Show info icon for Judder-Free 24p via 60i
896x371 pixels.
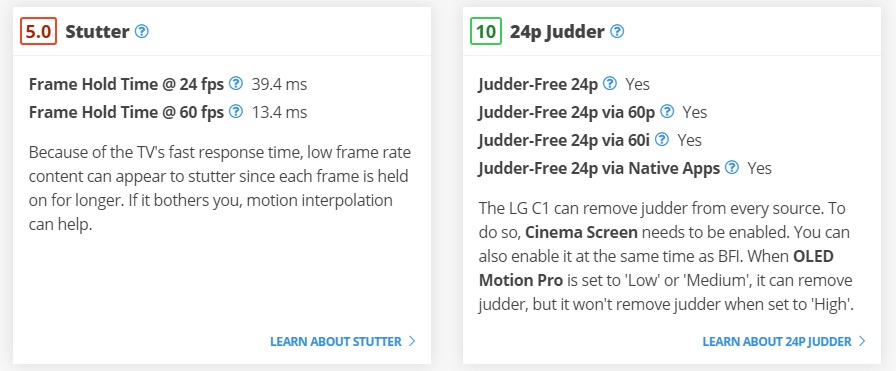click(x=662, y=139)
